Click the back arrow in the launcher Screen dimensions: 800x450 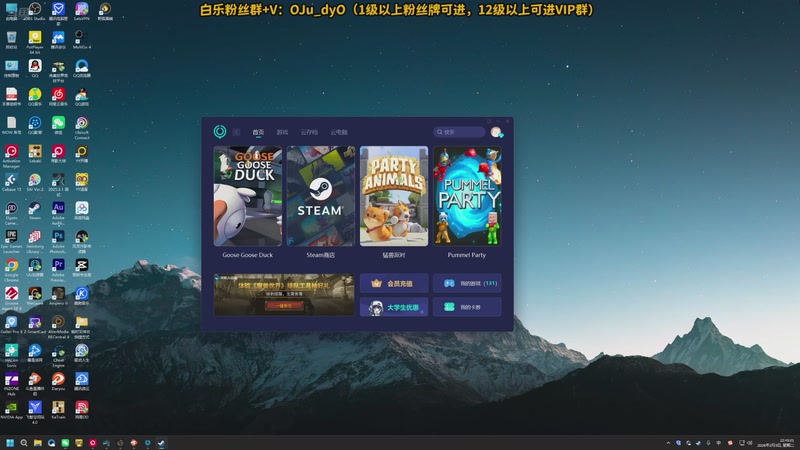pyautogui.click(x=236, y=132)
